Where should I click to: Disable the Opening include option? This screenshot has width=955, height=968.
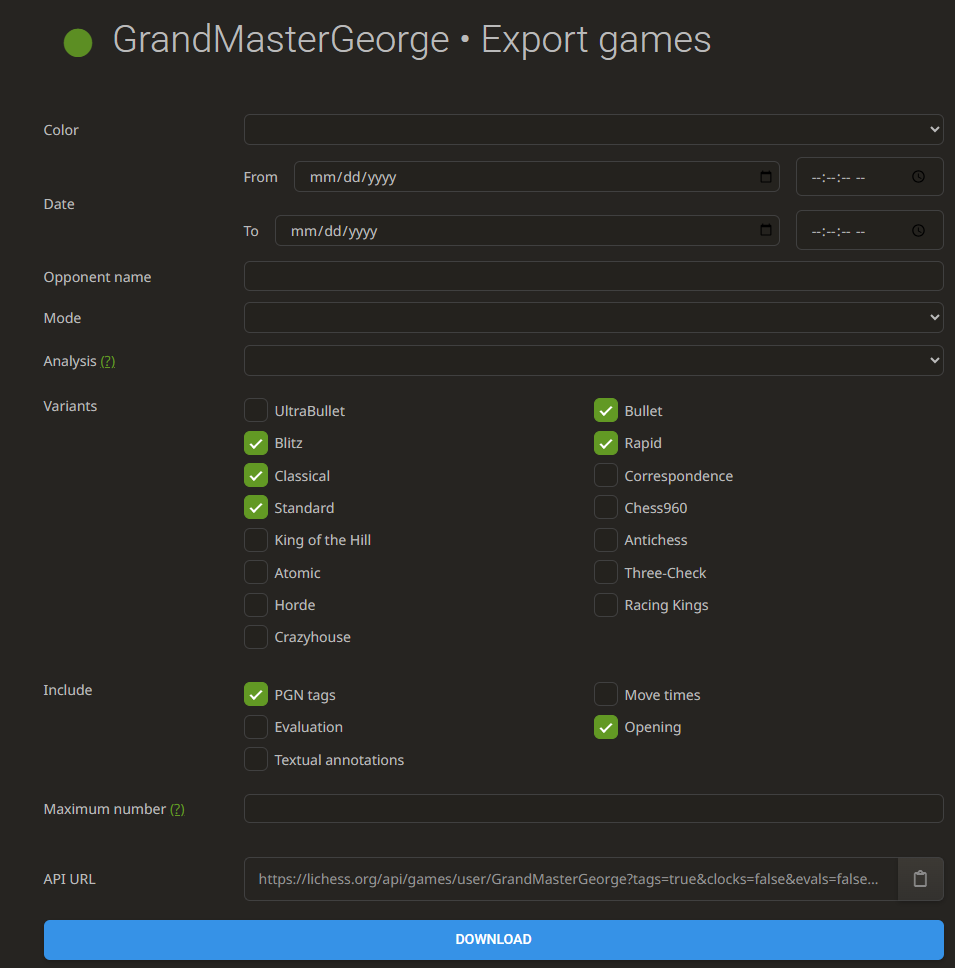pos(606,727)
